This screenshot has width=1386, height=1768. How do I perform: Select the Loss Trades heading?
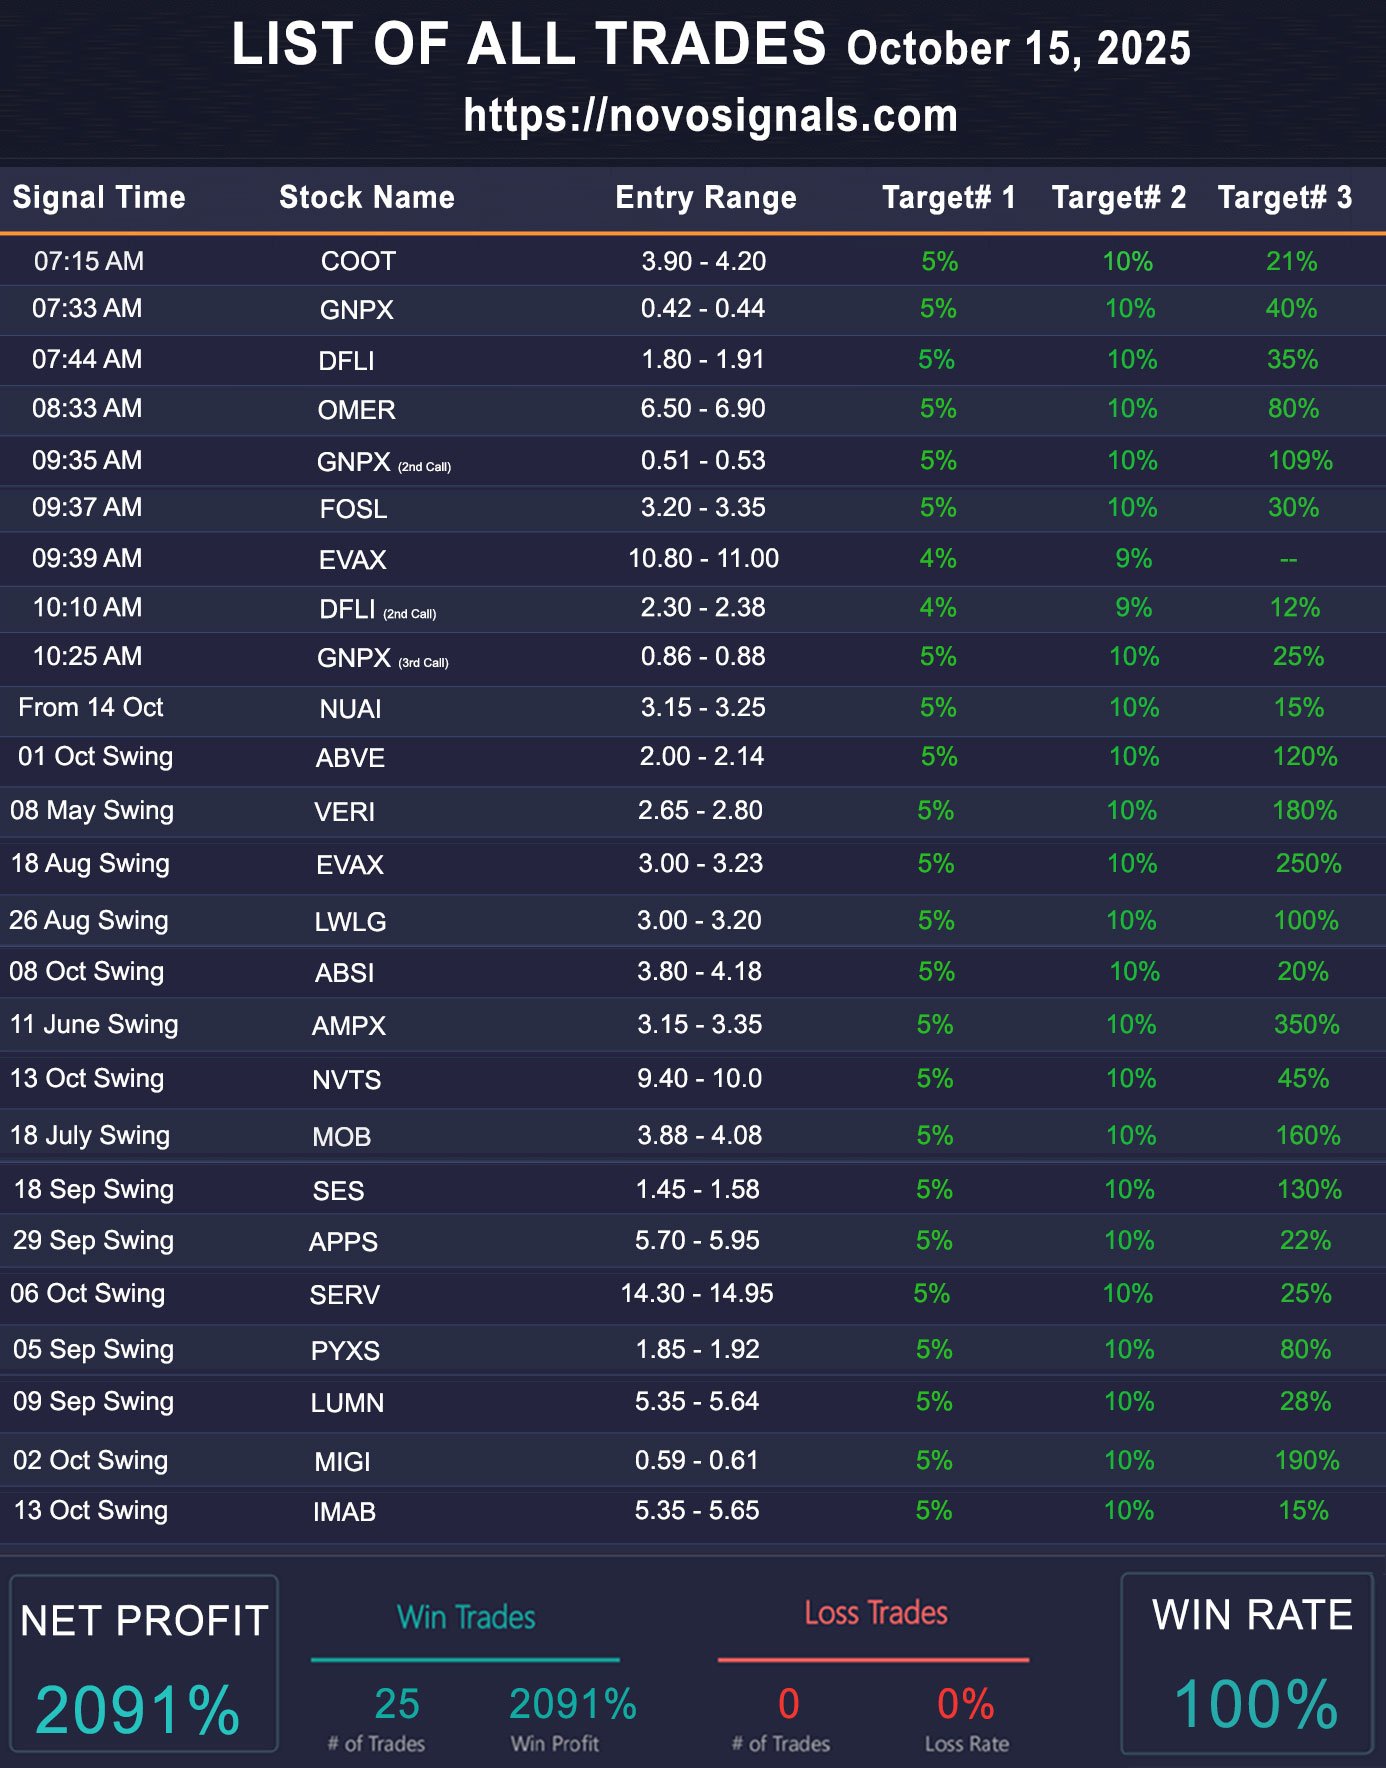[875, 1613]
